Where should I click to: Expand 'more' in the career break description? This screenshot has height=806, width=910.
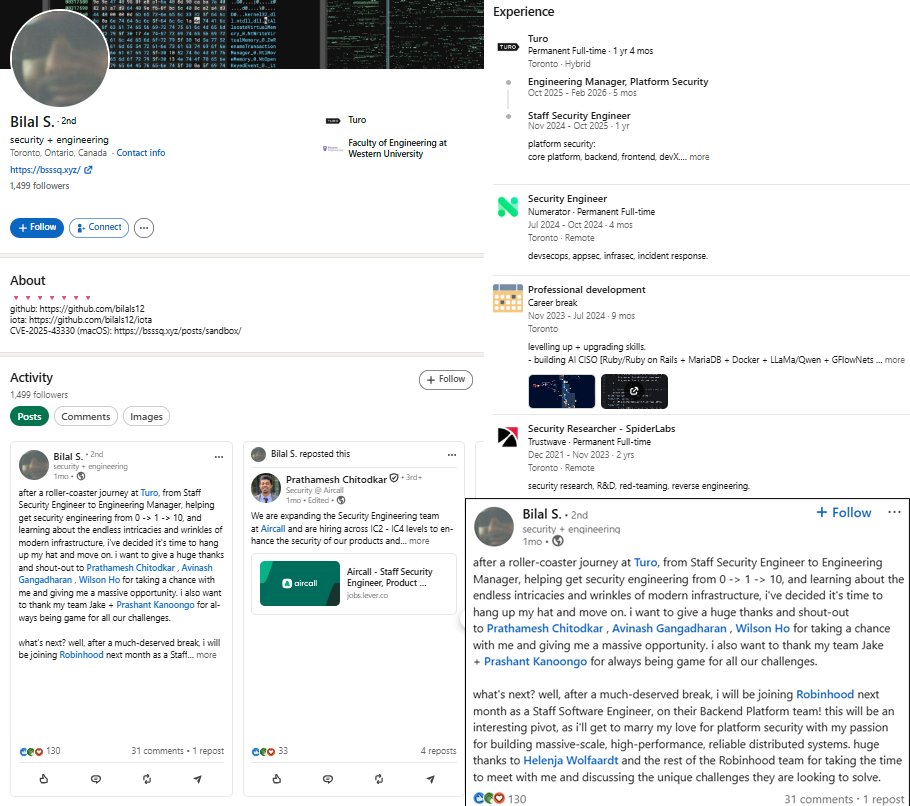(x=893, y=360)
